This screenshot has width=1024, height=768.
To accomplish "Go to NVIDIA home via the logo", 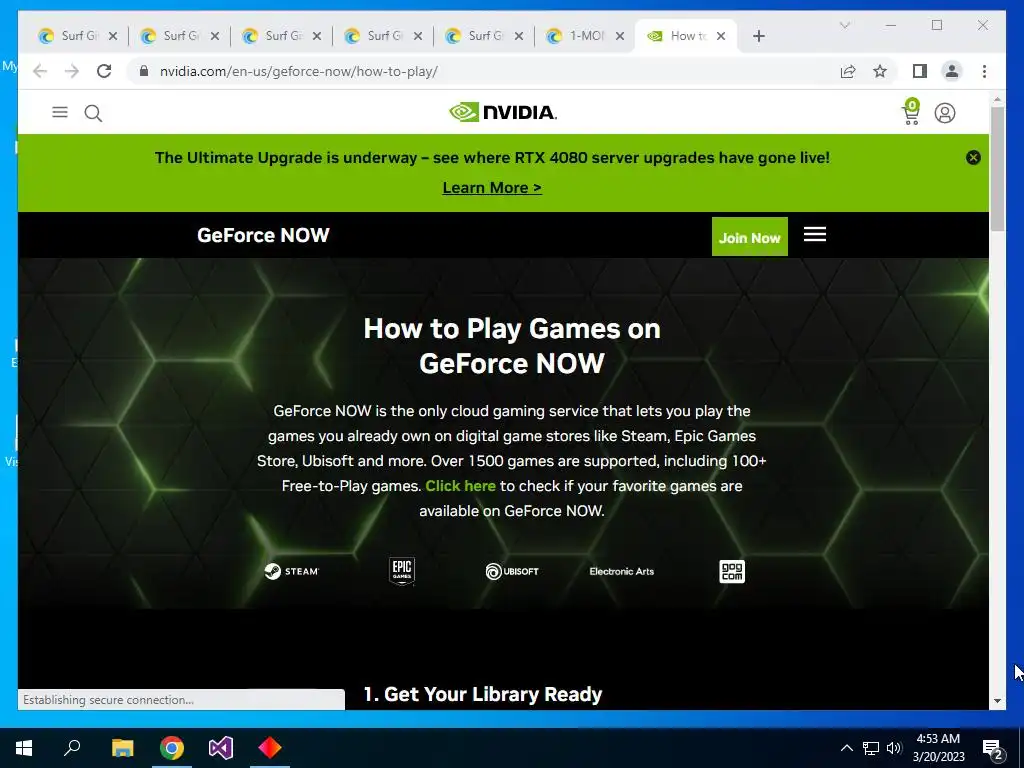I will pyautogui.click(x=503, y=112).
